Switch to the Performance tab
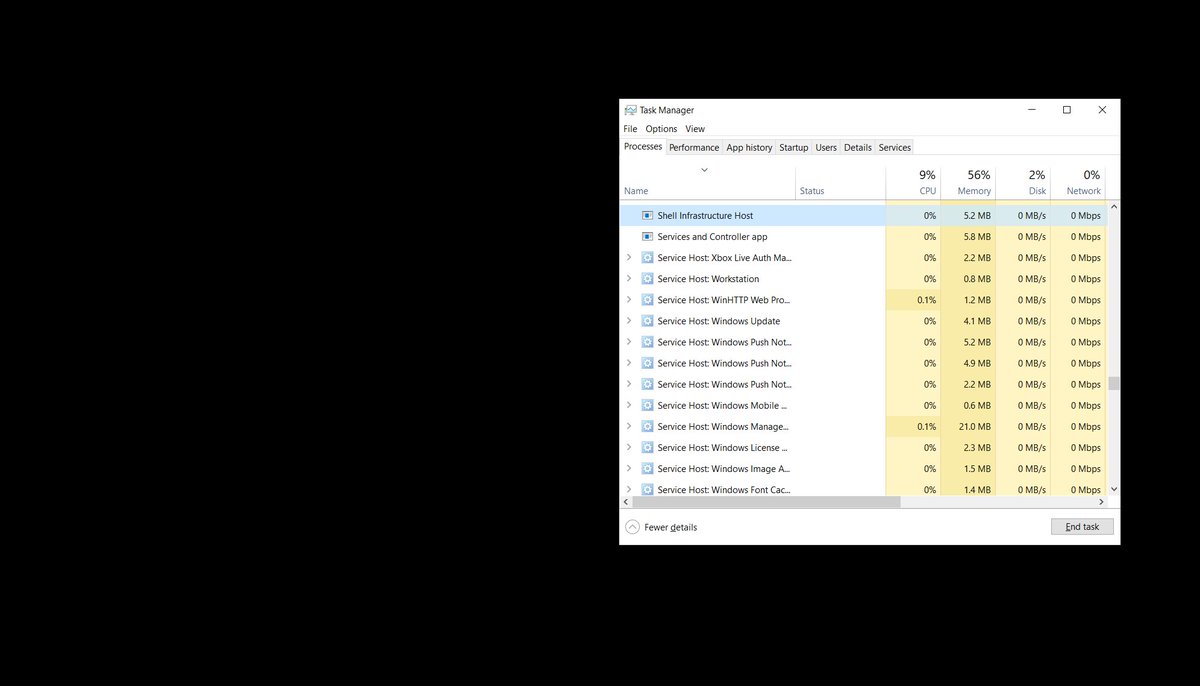Viewport: 1200px width, 686px height. tap(694, 148)
